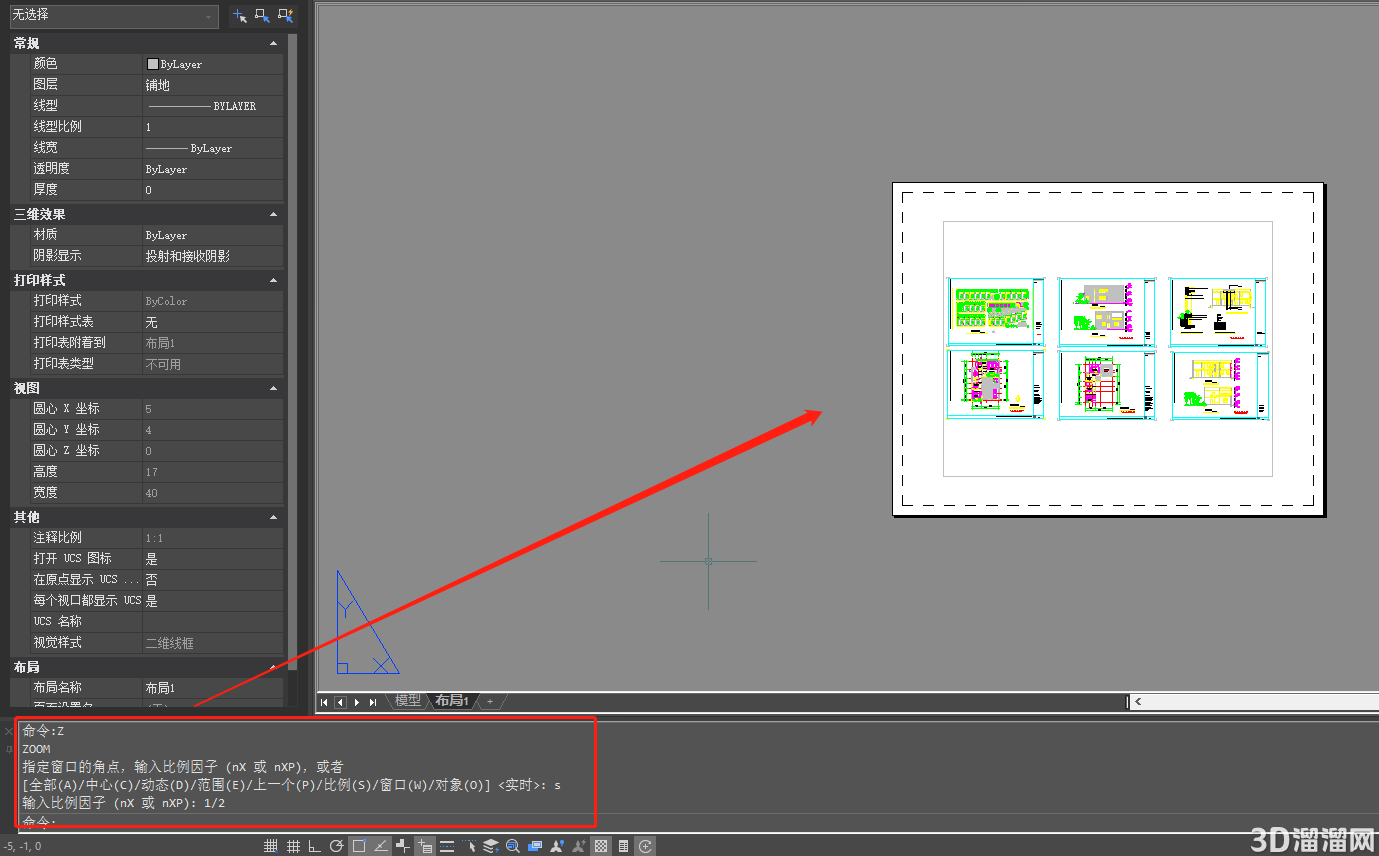
Task: Click the ByLayer color swatch in 颜色 row
Action: click(x=153, y=63)
